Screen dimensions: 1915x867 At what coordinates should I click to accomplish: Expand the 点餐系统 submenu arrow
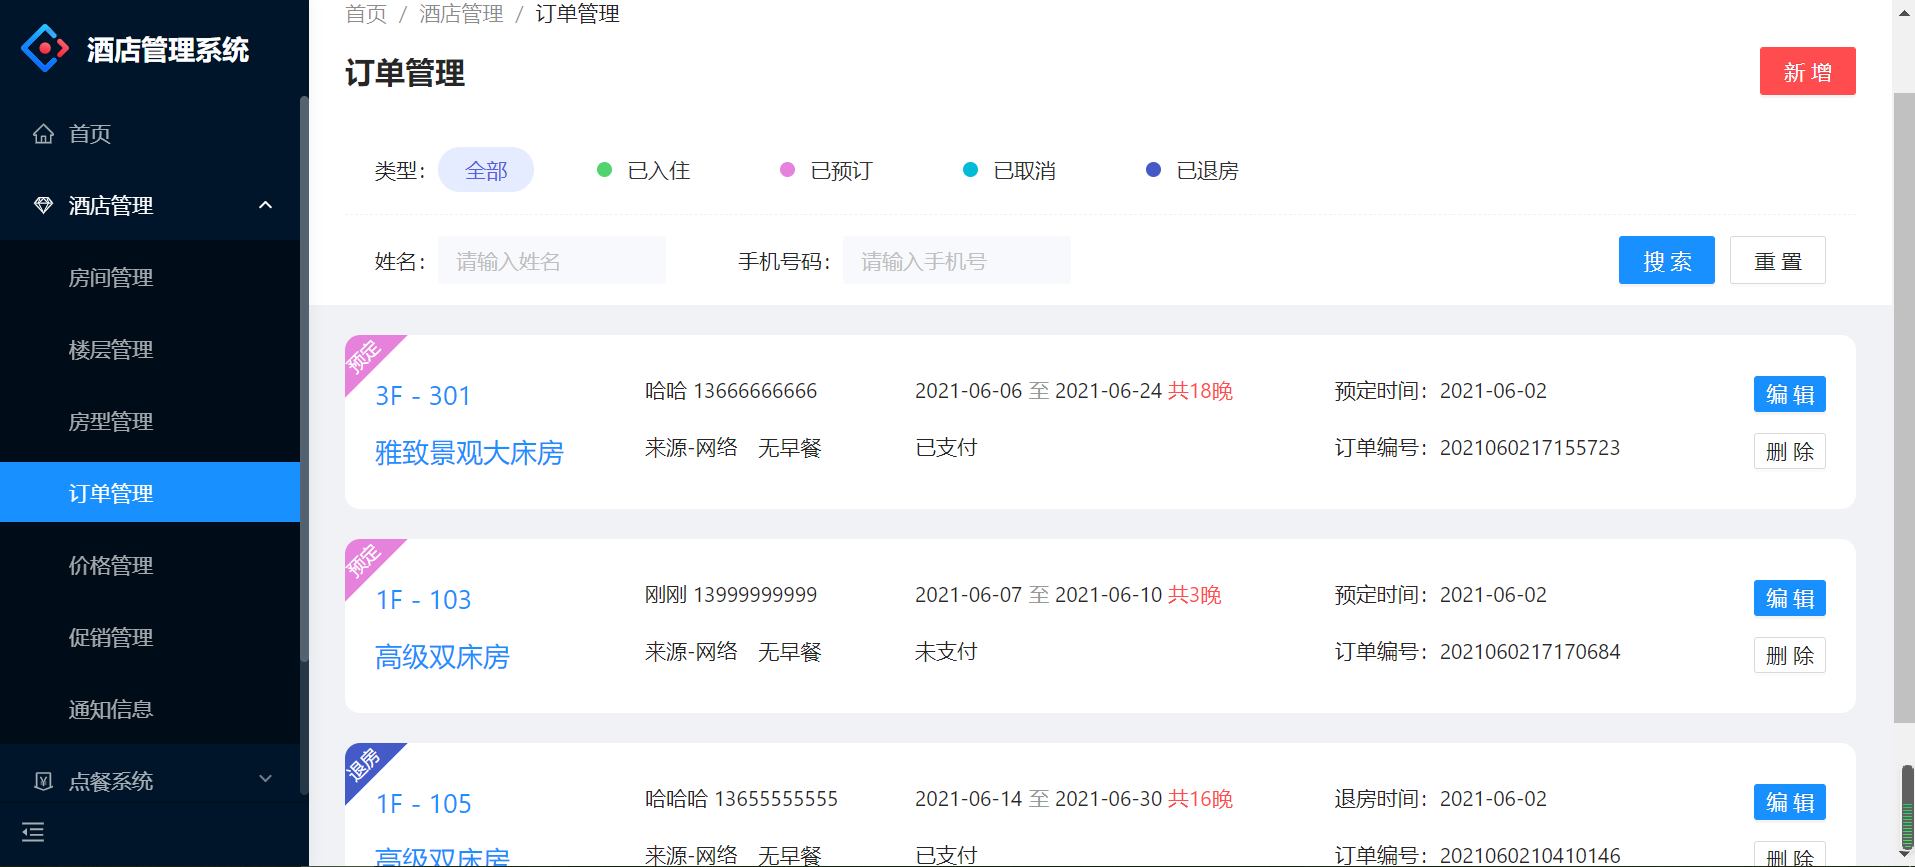tap(265, 779)
